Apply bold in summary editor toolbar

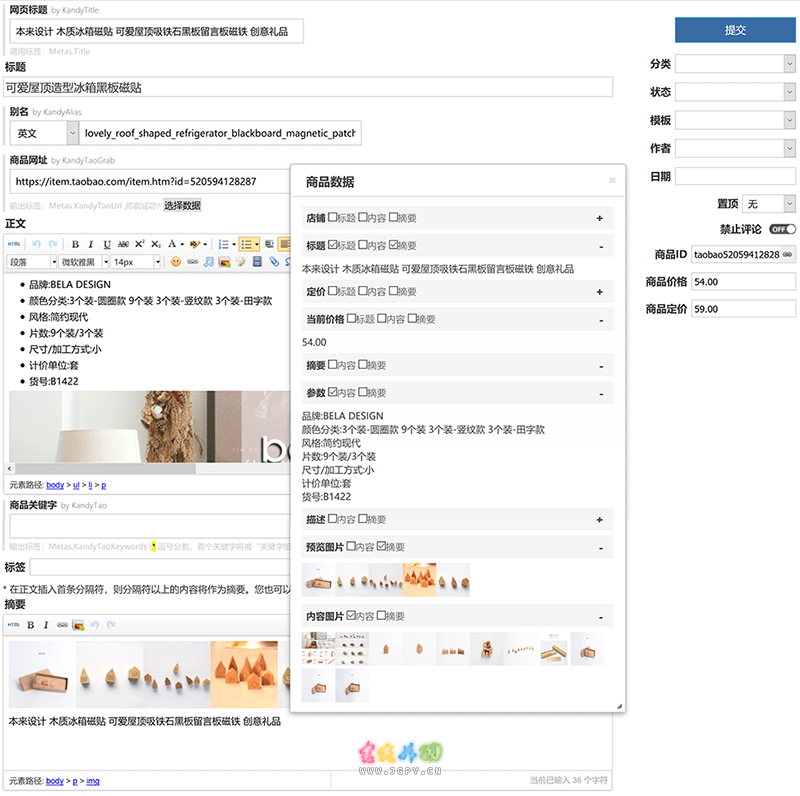tap(31, 625)
